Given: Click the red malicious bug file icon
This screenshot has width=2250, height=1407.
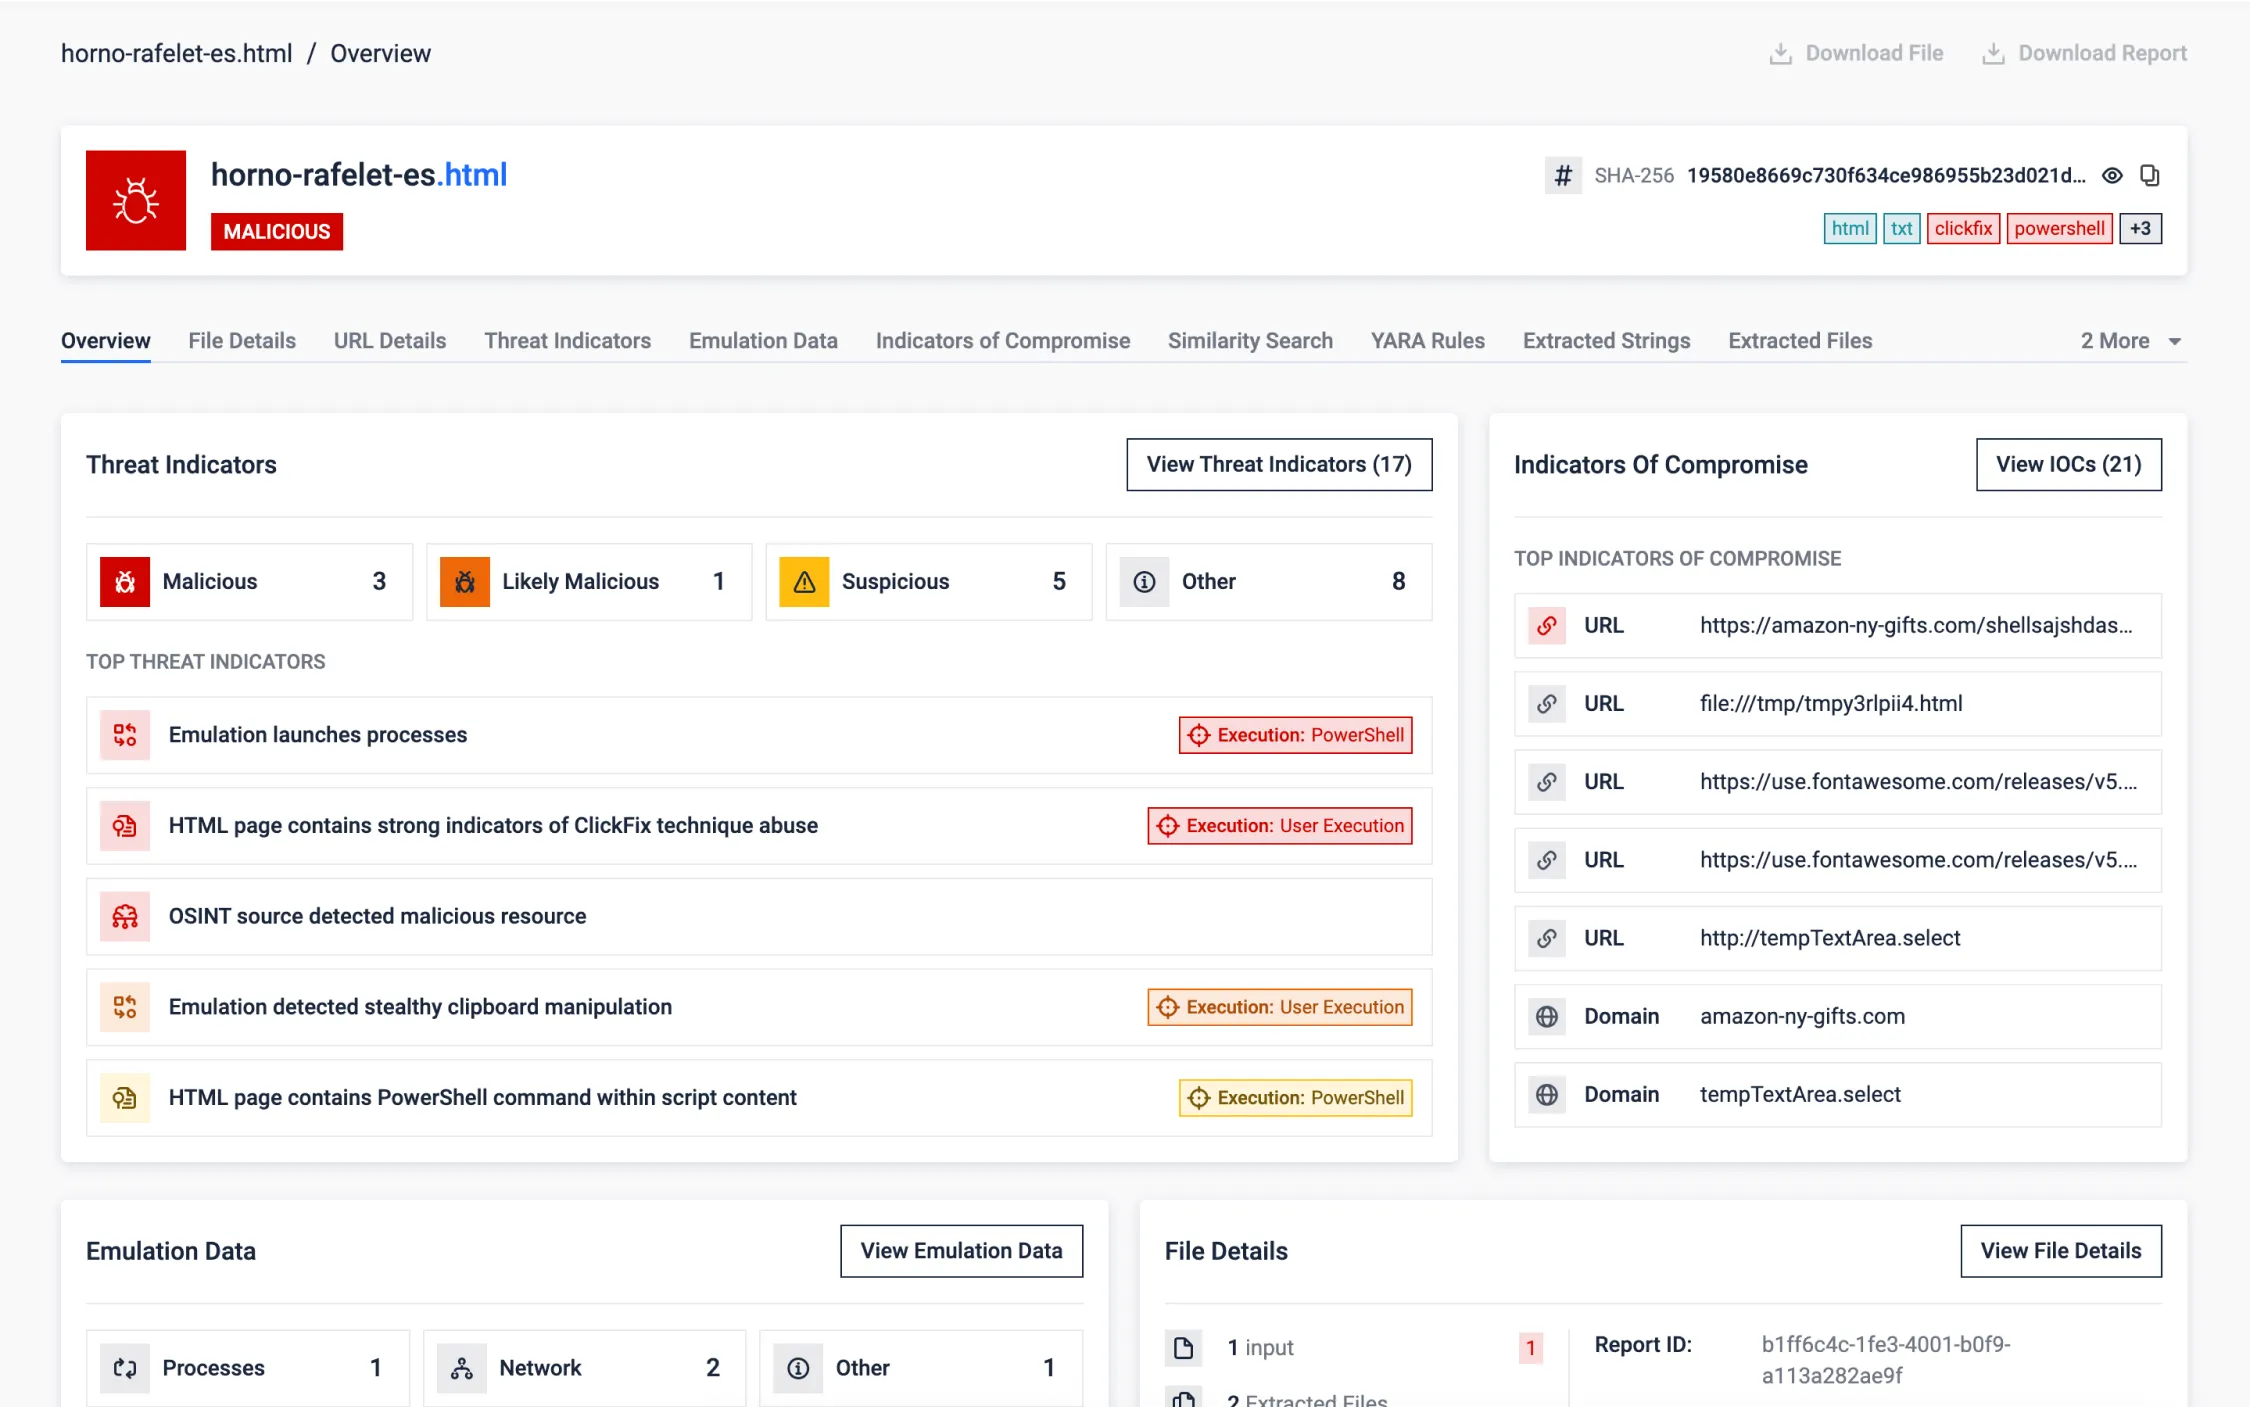Looking at the screenshot, I should 136,200.
